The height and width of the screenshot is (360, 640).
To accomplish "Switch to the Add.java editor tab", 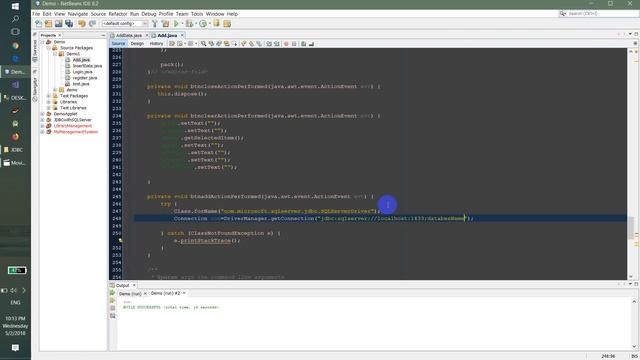I will click(167, 36).
